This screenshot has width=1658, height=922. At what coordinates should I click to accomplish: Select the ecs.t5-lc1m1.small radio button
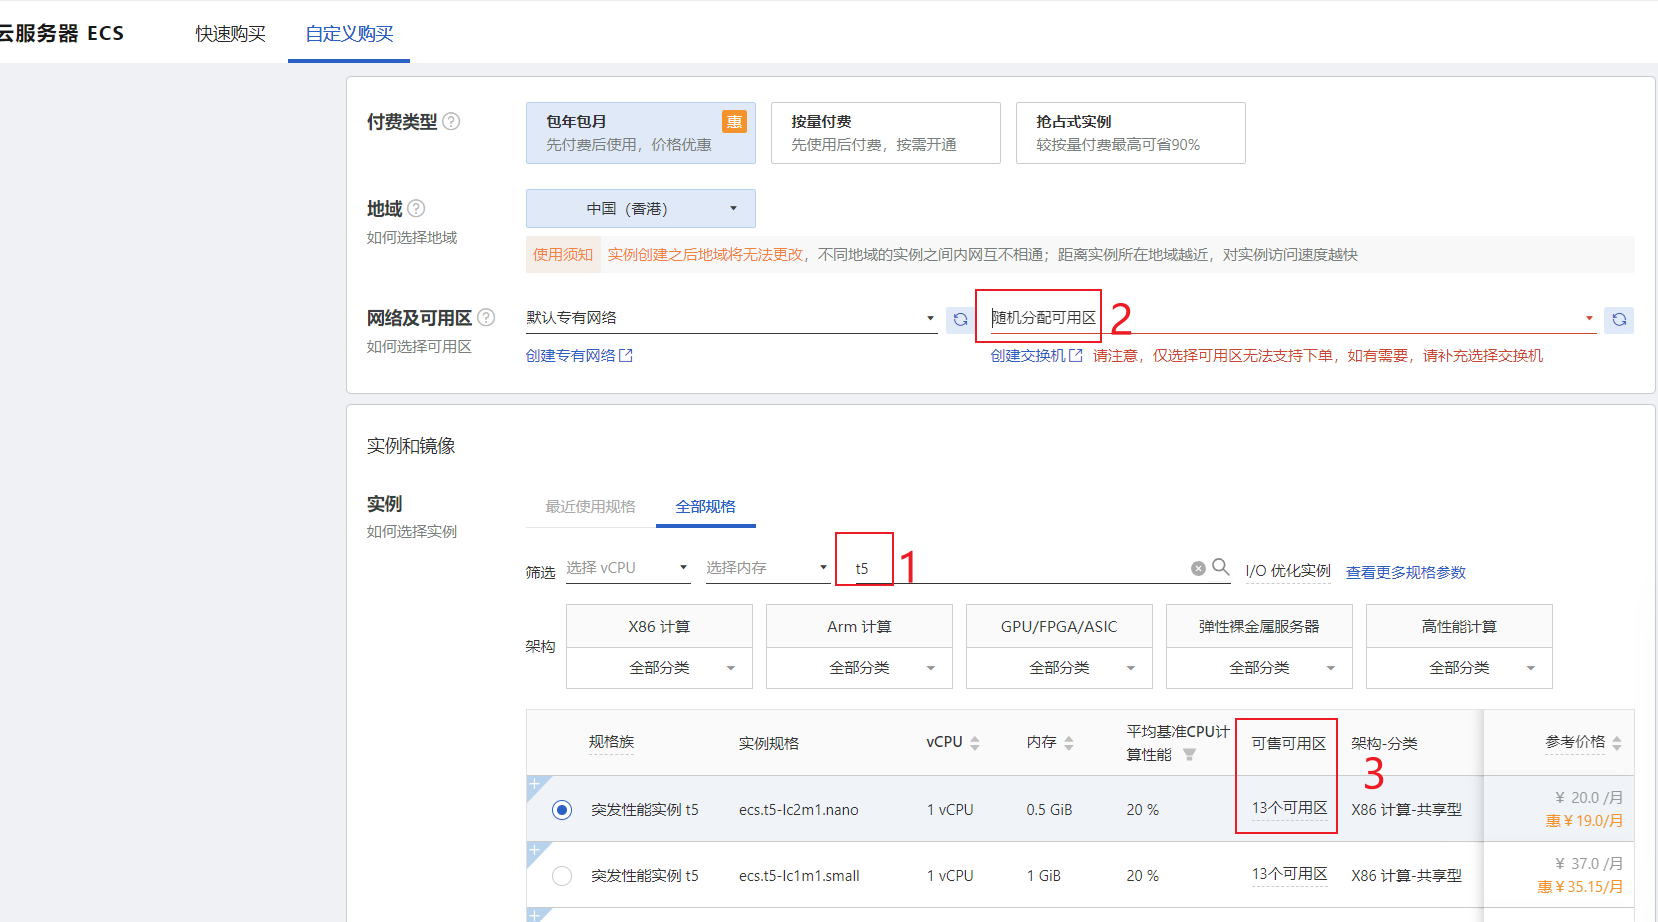click(x=562, y=876)
